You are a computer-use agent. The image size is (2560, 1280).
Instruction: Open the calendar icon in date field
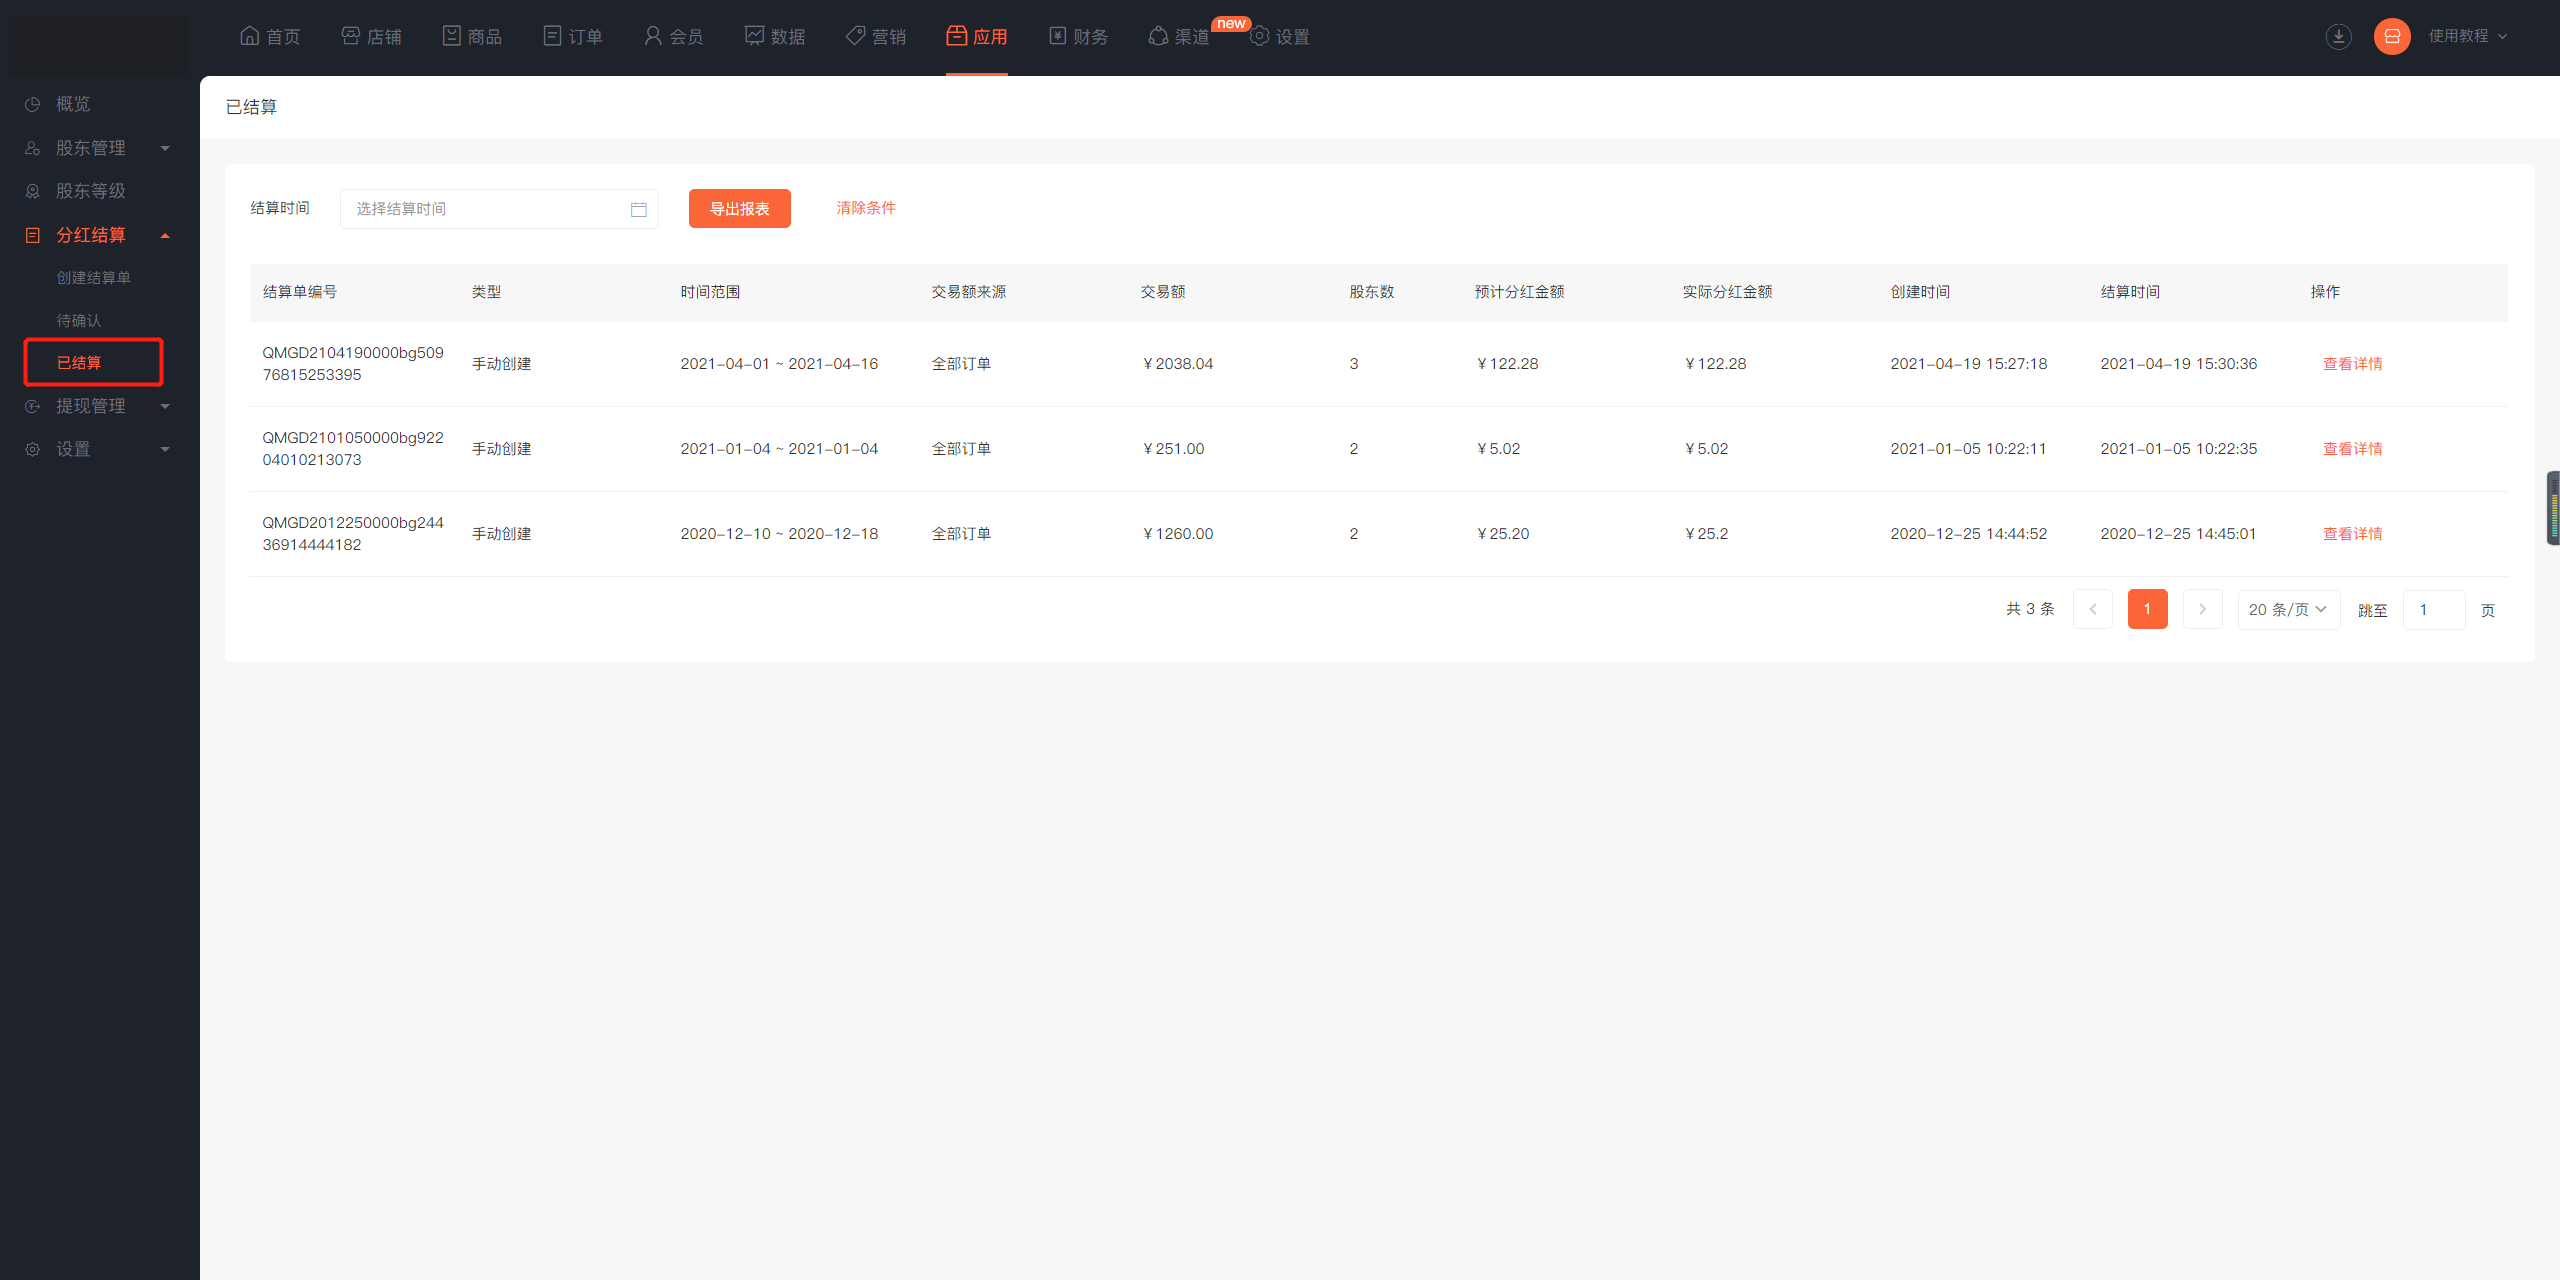pyautogui.click(x=639, y=209)
